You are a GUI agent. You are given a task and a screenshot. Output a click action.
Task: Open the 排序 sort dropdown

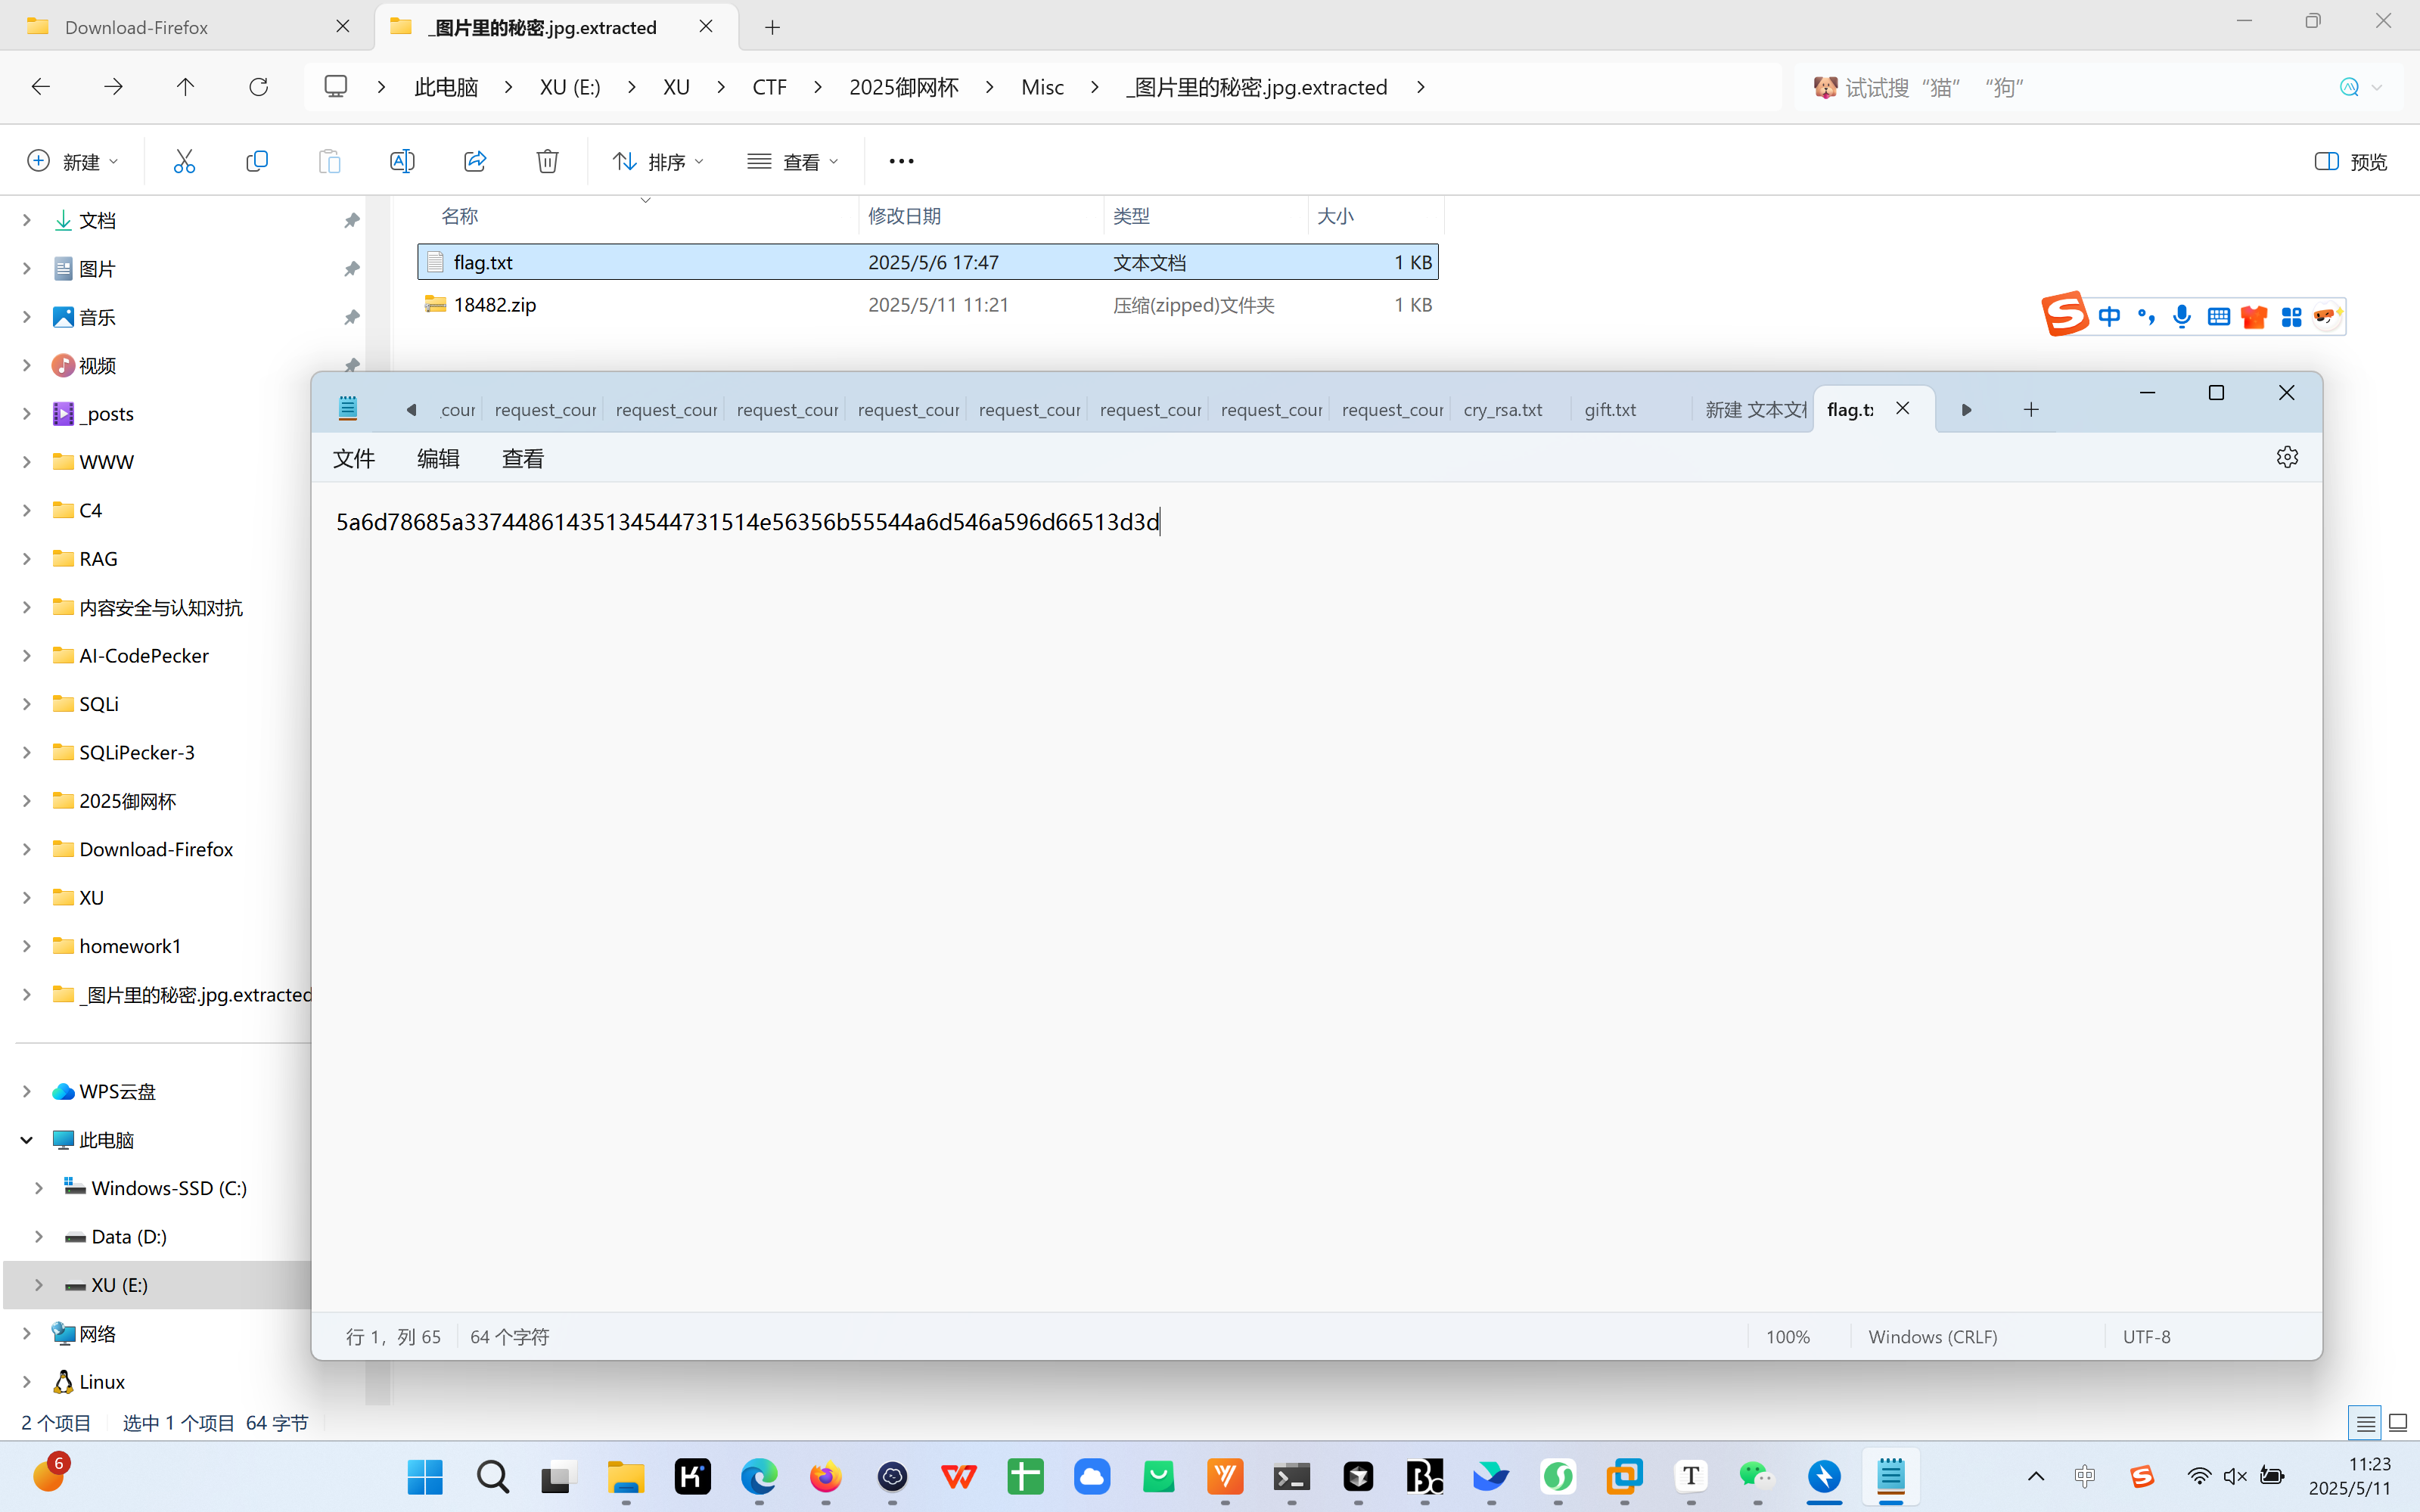tap(658, 161)
